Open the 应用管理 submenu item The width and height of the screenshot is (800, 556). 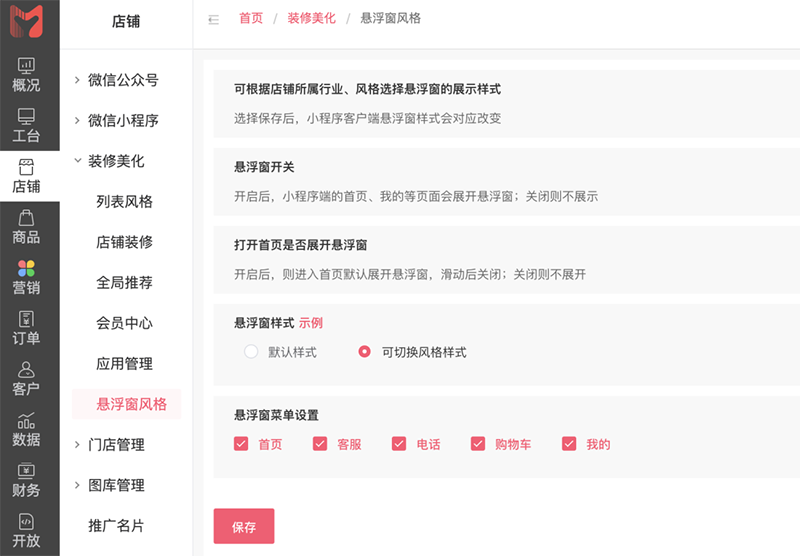tap(124, 364)
